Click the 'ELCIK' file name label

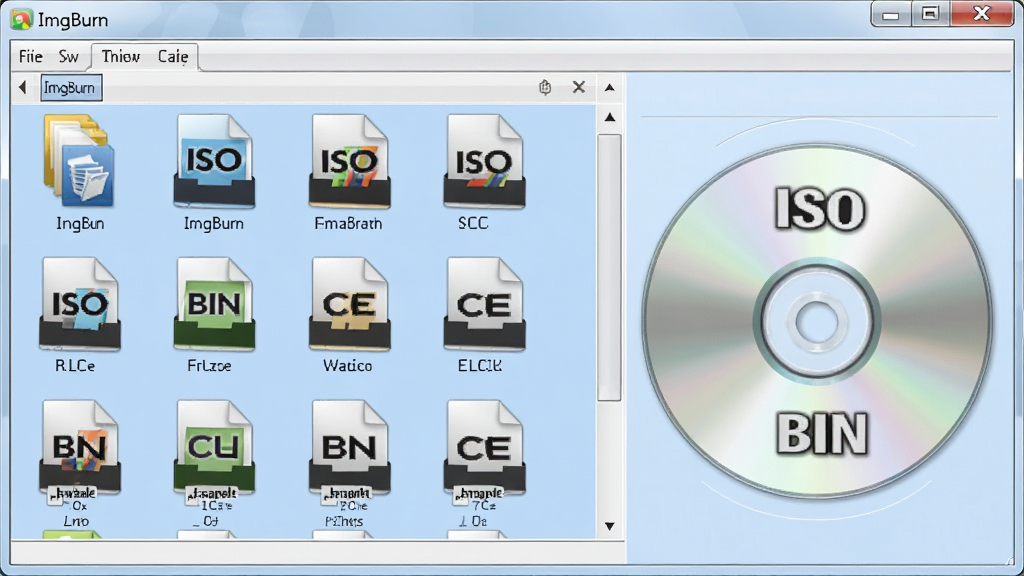[480, 366]
